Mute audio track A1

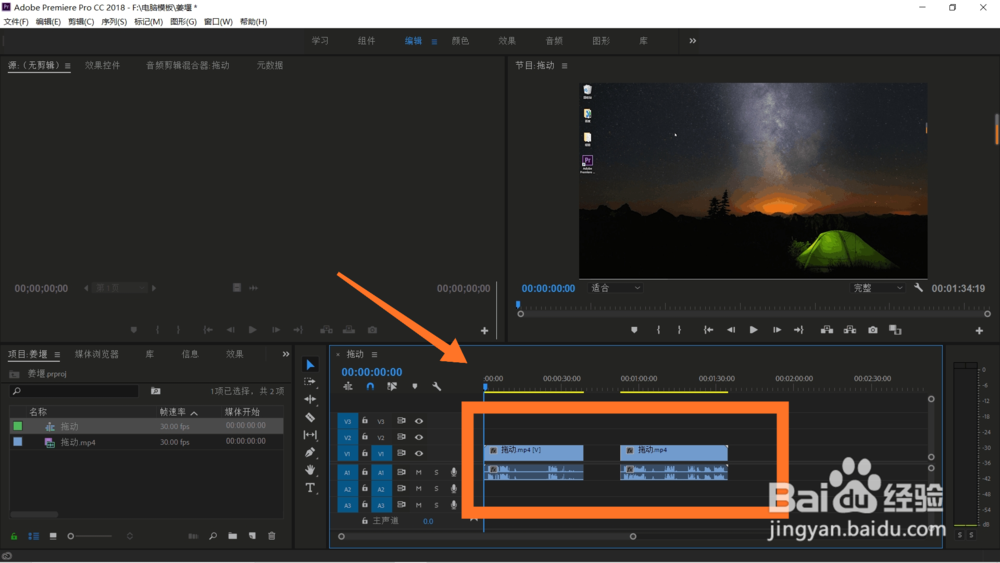[418, 472]
